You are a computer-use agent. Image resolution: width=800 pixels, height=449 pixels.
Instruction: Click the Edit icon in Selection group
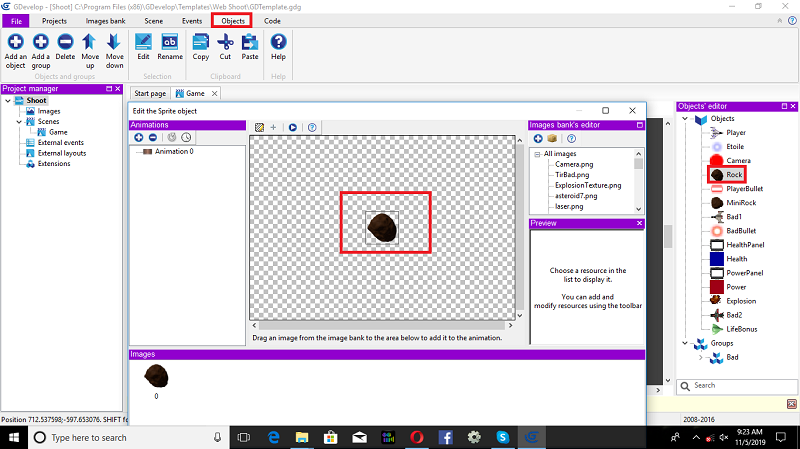[x=143, y=41]
